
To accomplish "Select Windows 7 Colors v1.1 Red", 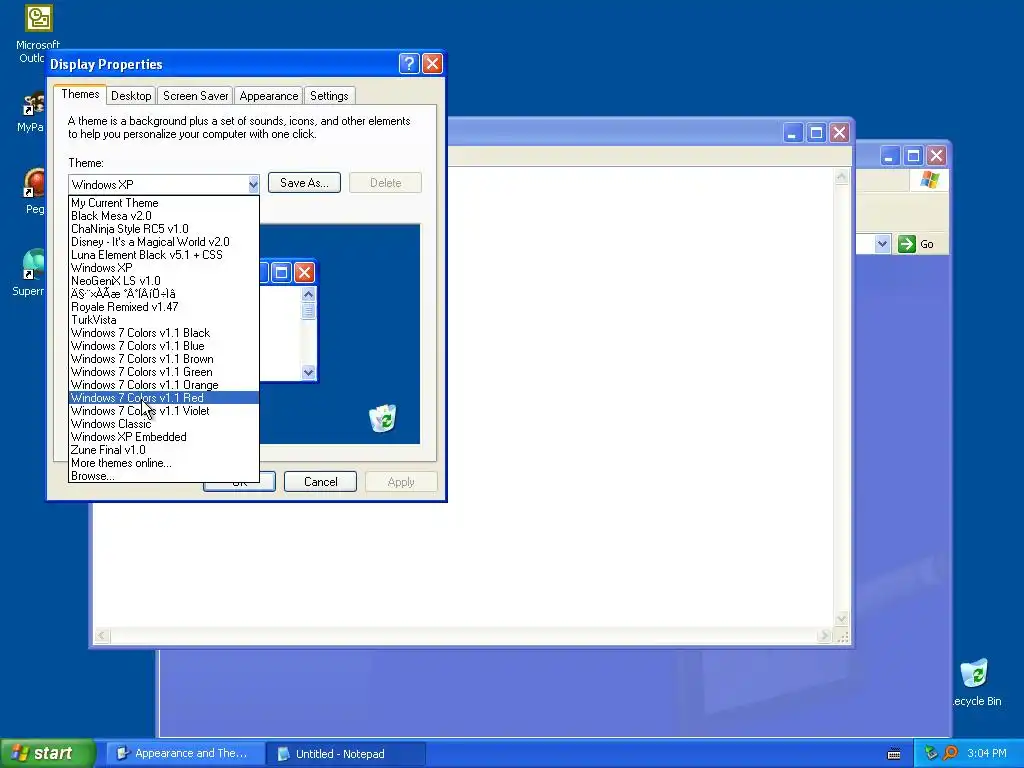I will click(164, 398).
